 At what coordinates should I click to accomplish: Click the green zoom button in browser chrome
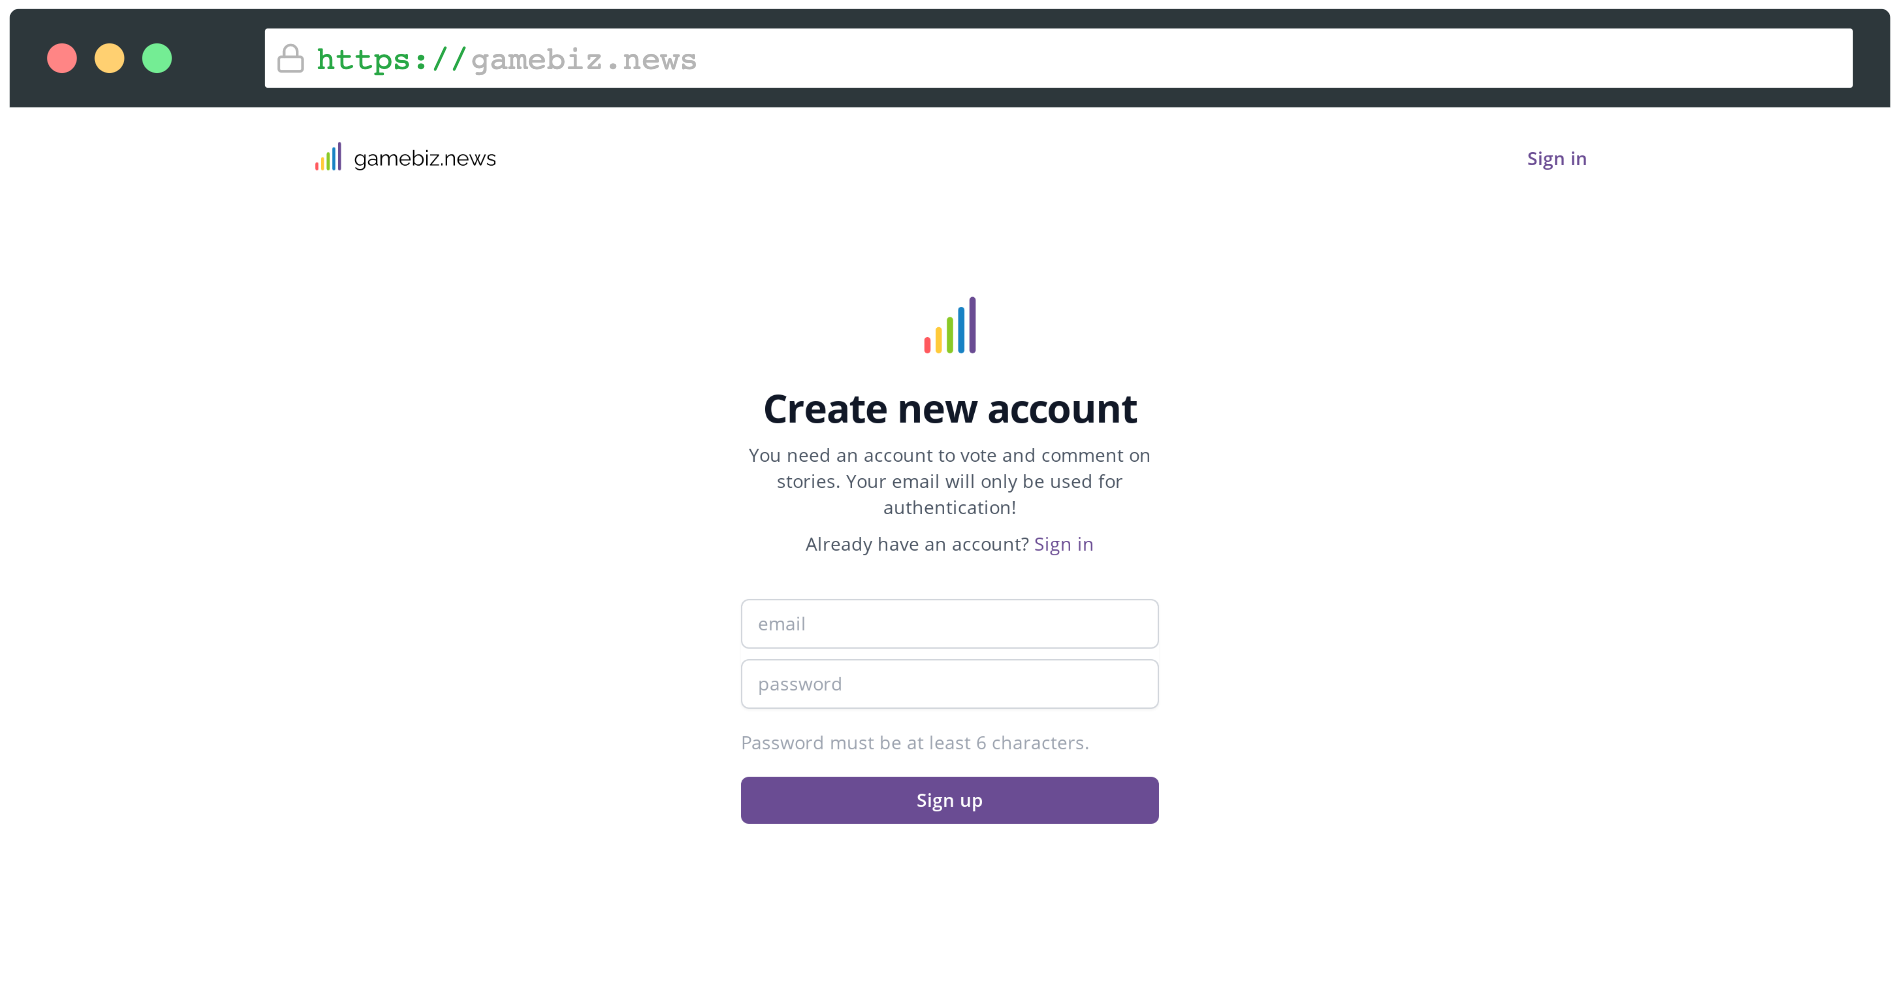click(x=157, y=58)
